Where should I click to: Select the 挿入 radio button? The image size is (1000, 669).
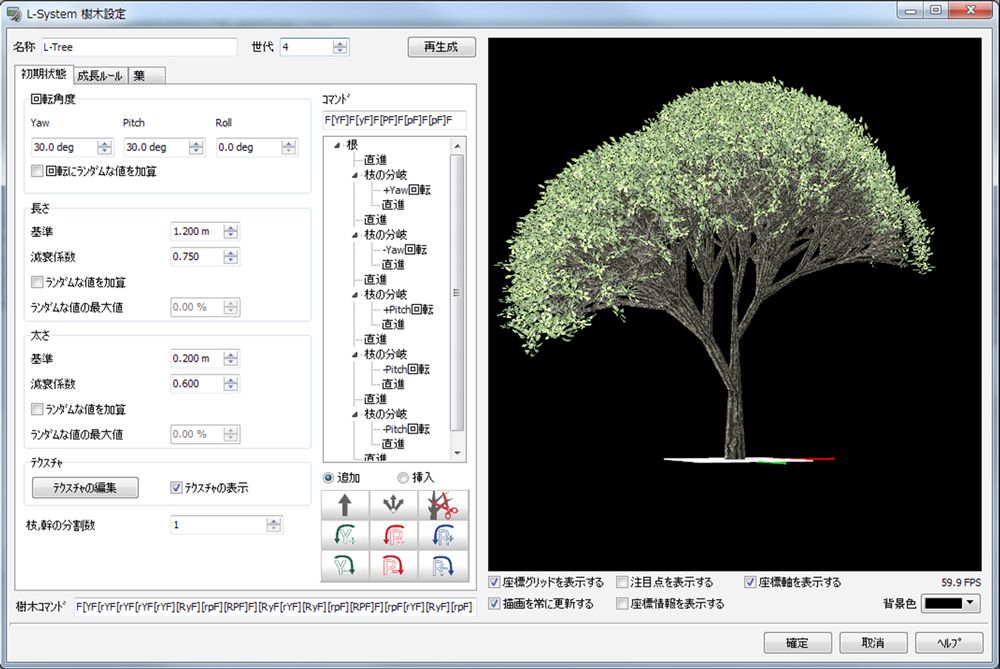tap(403, 478)
